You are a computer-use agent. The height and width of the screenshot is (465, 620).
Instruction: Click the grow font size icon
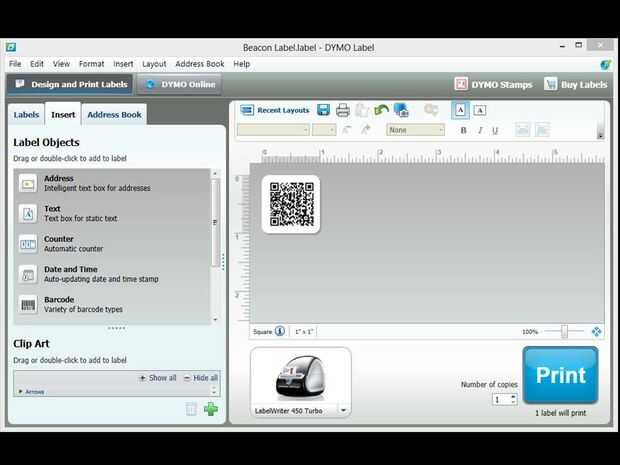[x=366, y=130]
